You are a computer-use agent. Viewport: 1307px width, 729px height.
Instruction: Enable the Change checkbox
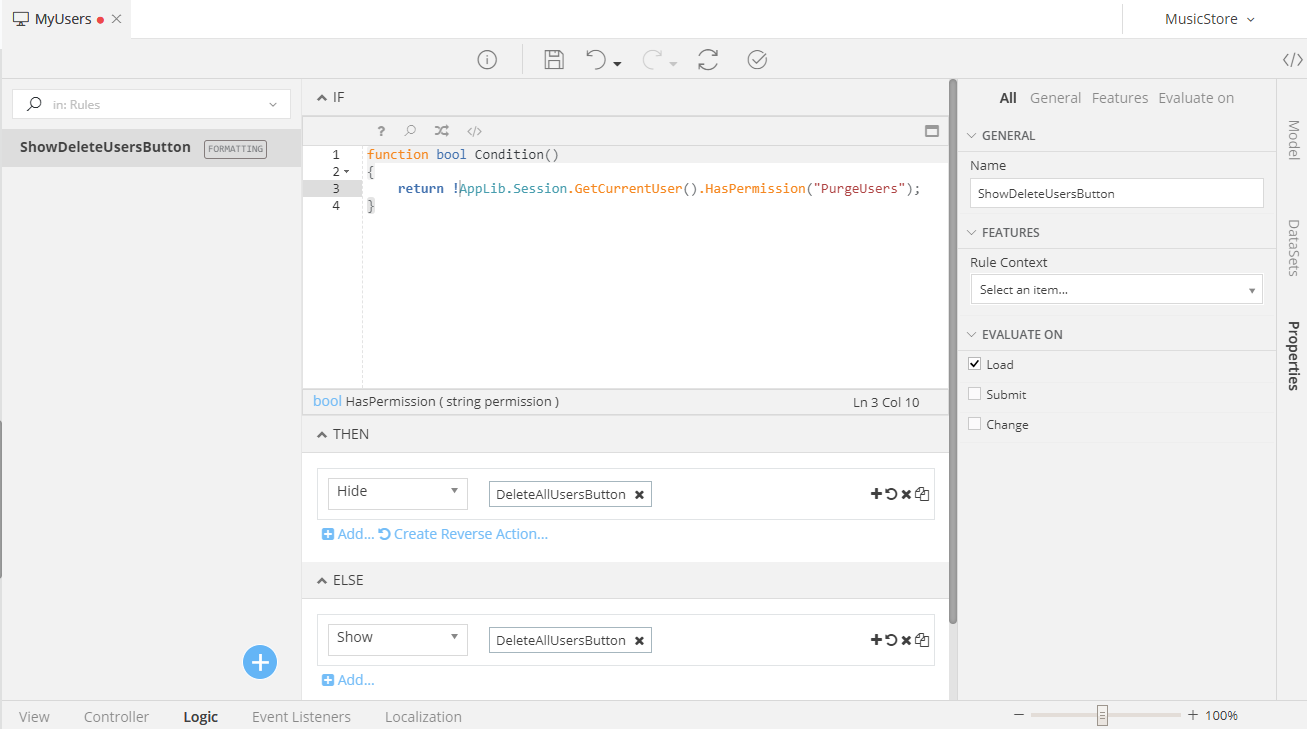[975, 424]
